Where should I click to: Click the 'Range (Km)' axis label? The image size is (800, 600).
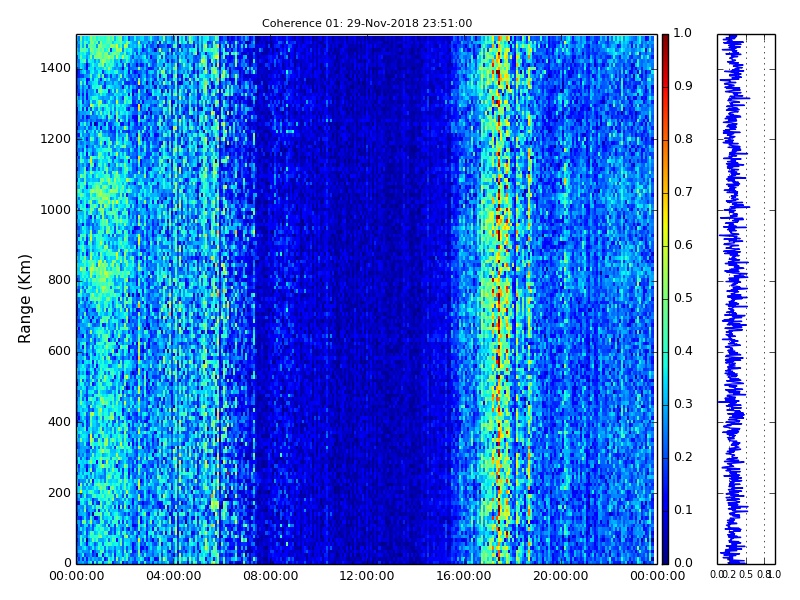pos(24,299)
